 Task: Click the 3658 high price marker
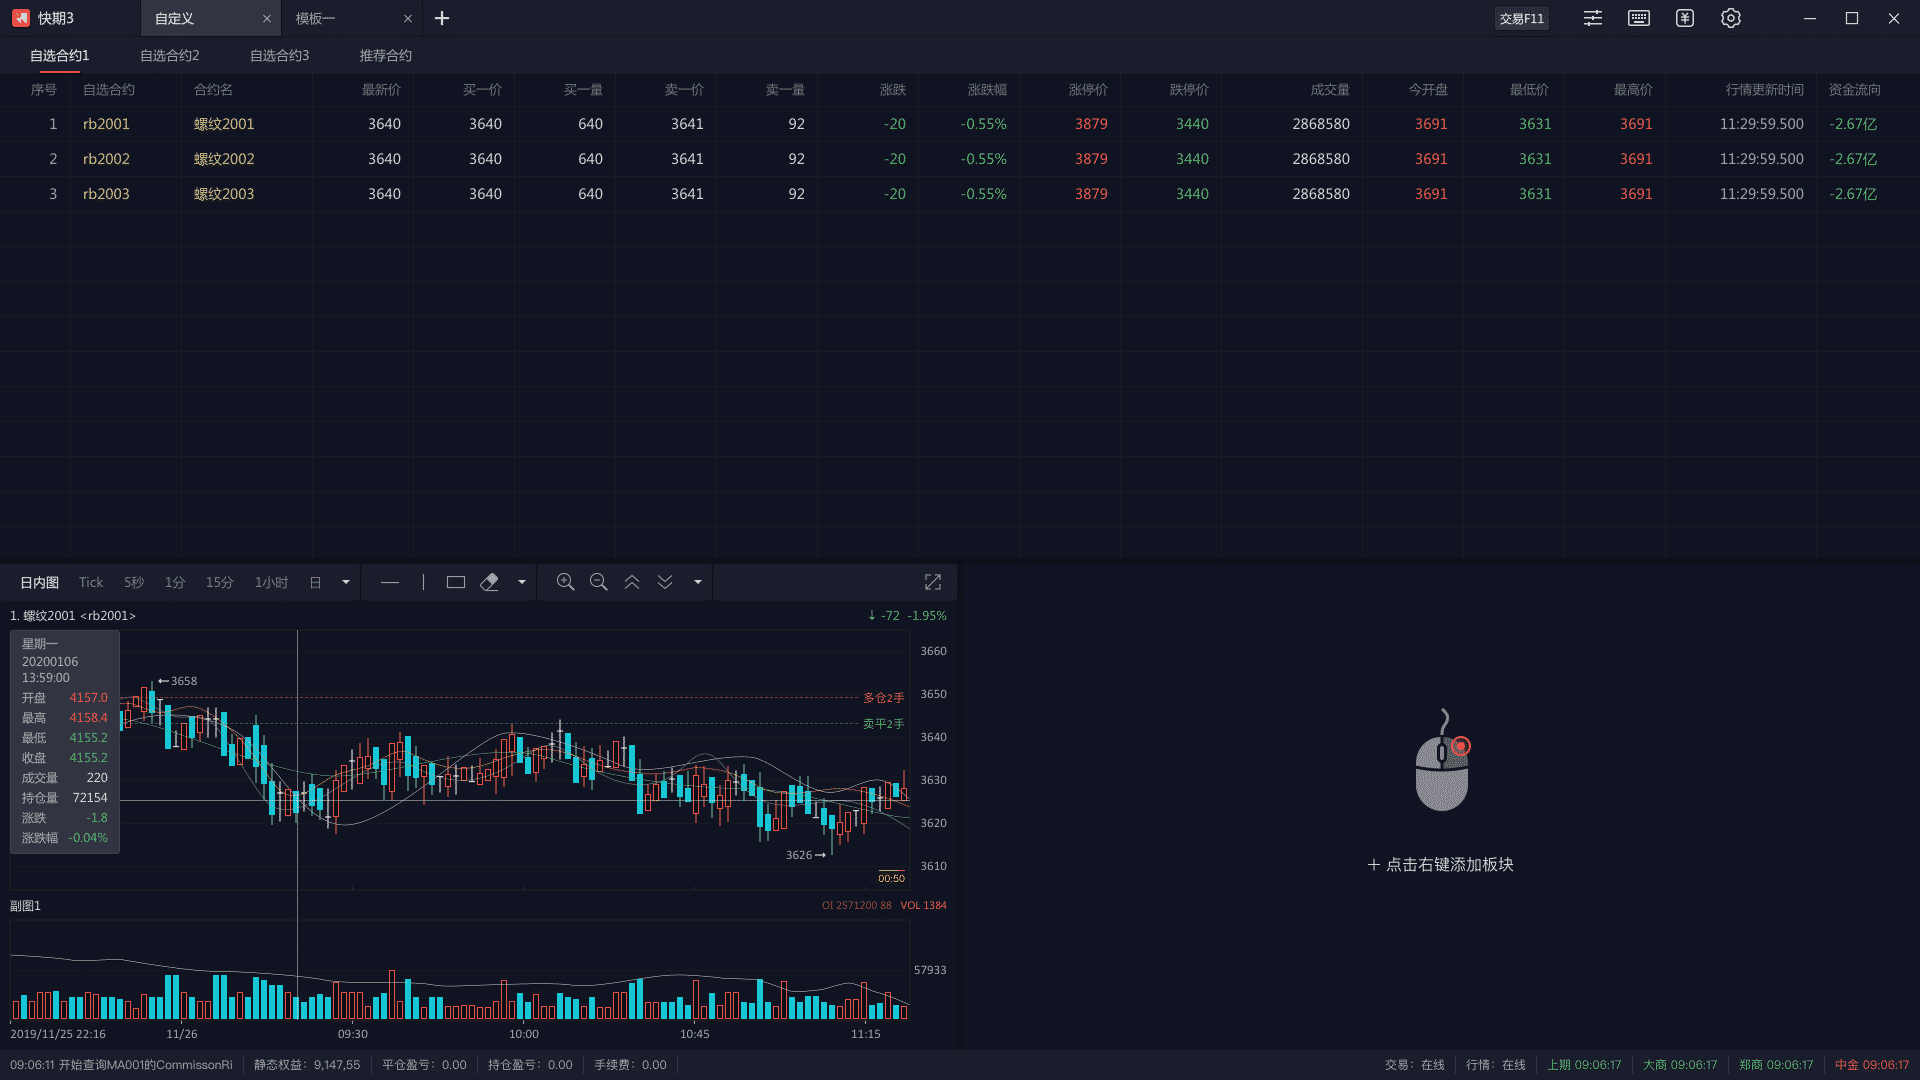[x=178, y=681]
